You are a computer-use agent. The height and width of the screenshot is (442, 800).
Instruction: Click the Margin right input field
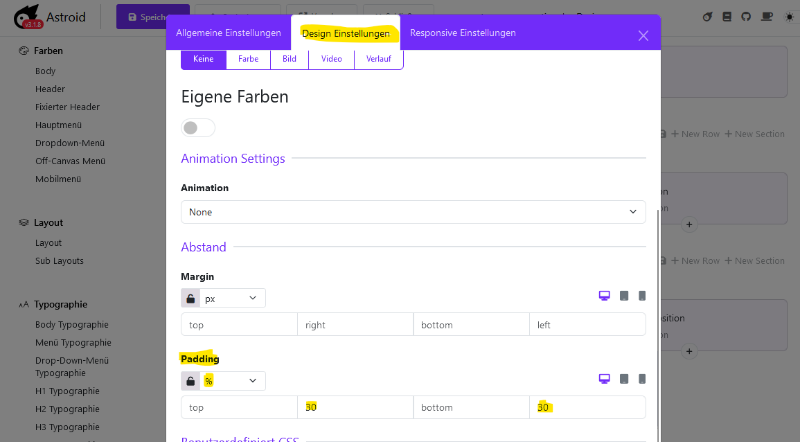pos(355,325)
